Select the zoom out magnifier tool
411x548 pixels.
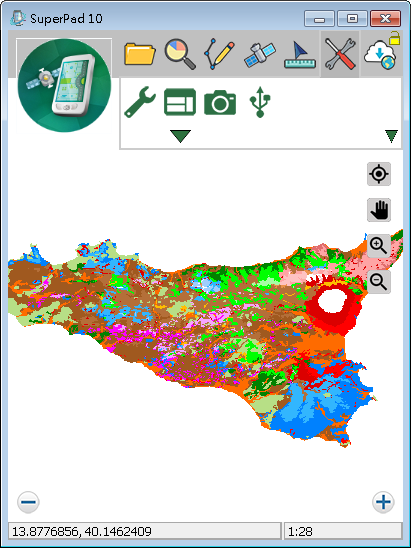pyautogui.click(x=379, y=282)
